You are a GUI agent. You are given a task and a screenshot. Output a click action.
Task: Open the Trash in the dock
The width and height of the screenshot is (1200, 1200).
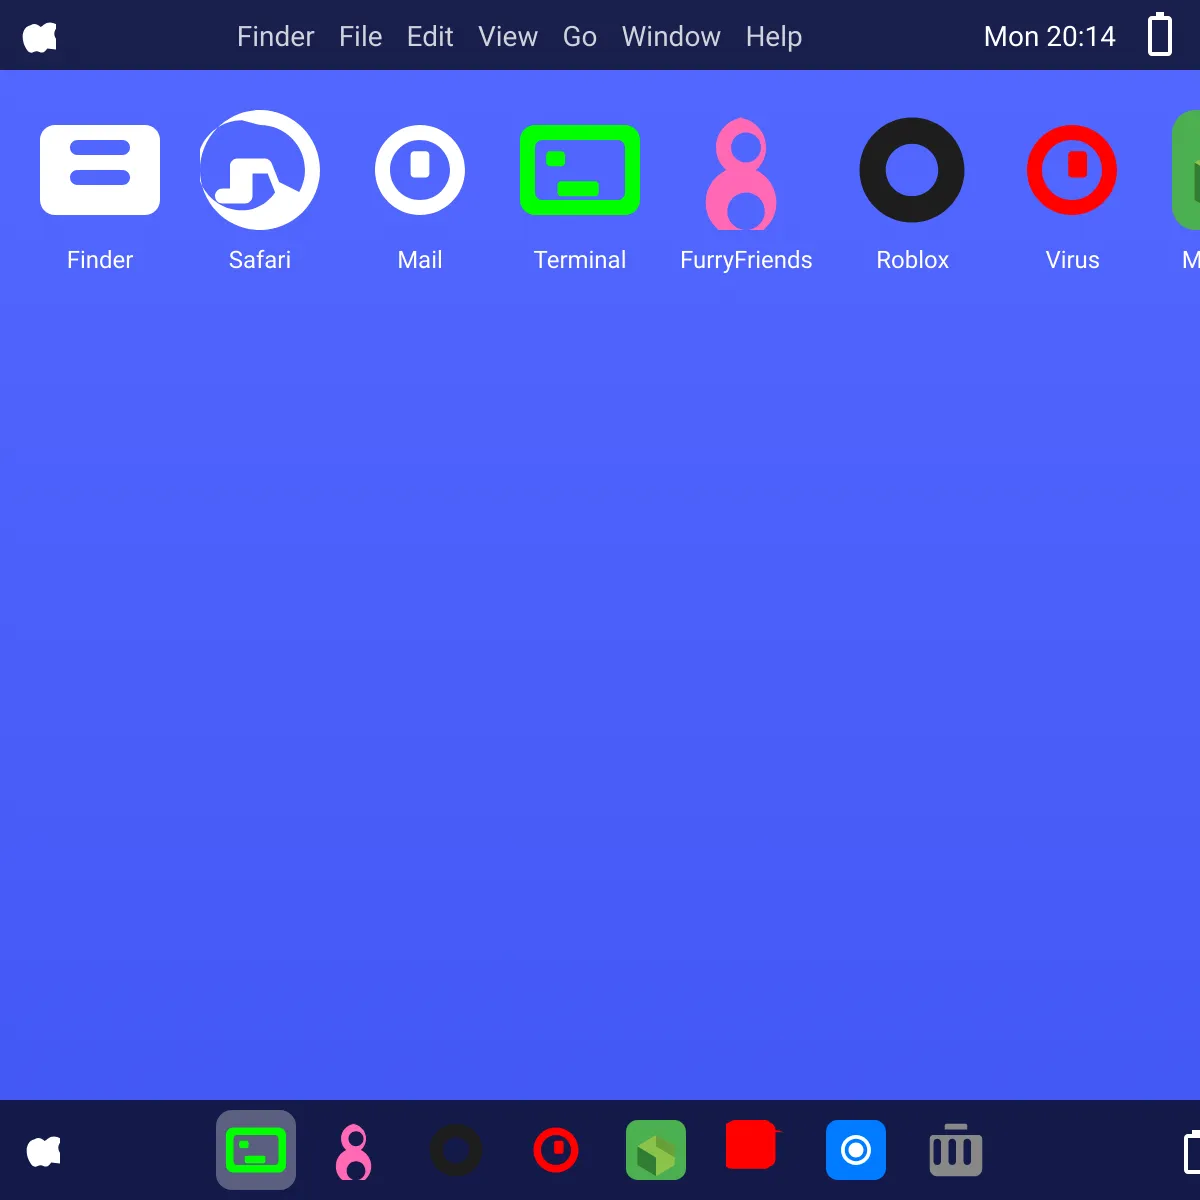(x=956, y=1150)
